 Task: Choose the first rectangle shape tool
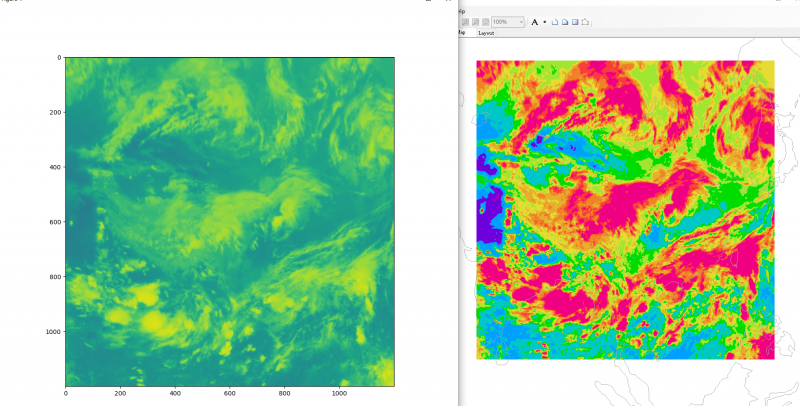point(555,21)
